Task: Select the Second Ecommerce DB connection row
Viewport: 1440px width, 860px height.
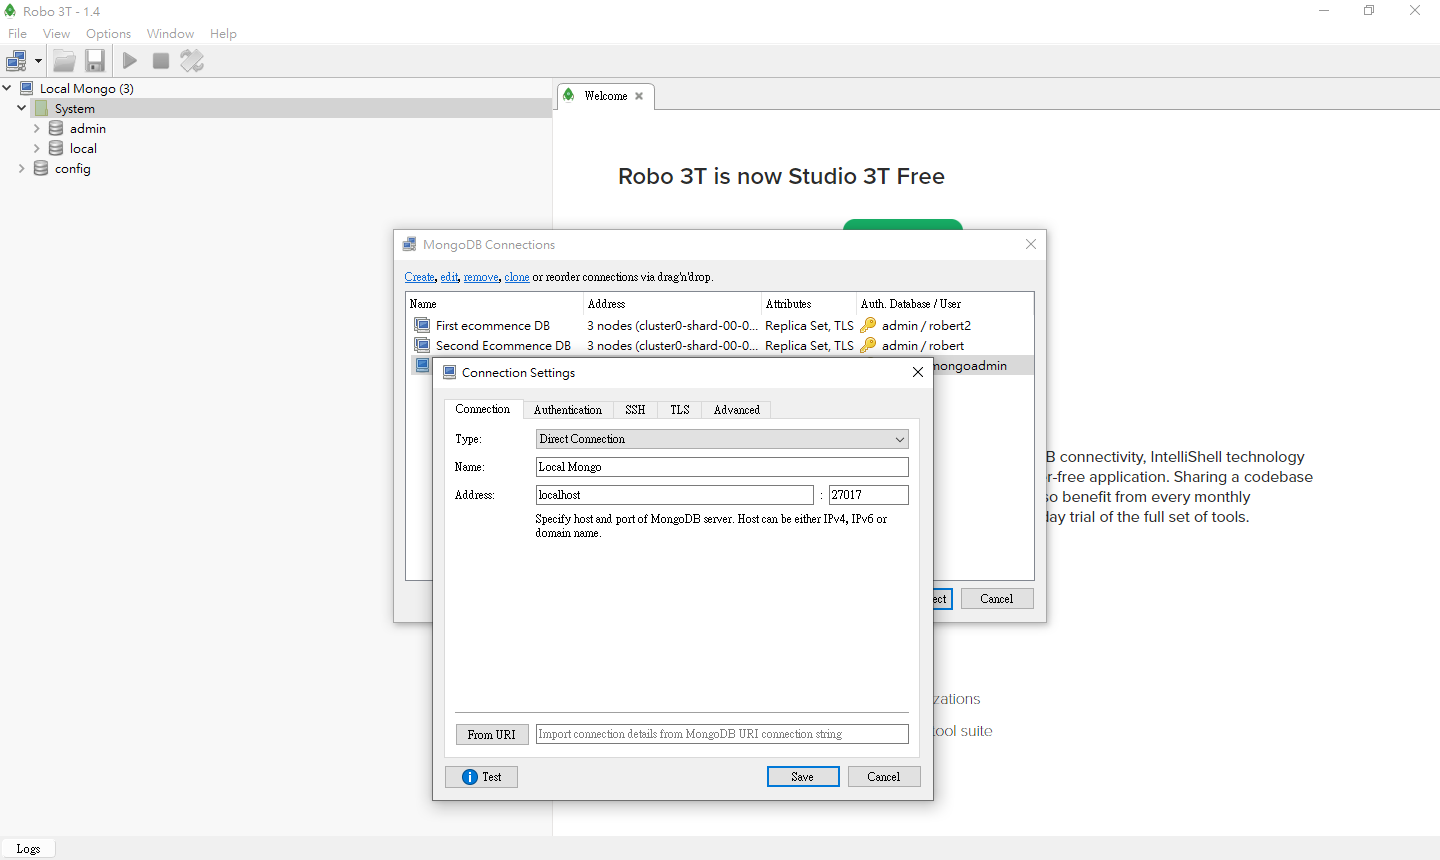Action: pos(503,346)
